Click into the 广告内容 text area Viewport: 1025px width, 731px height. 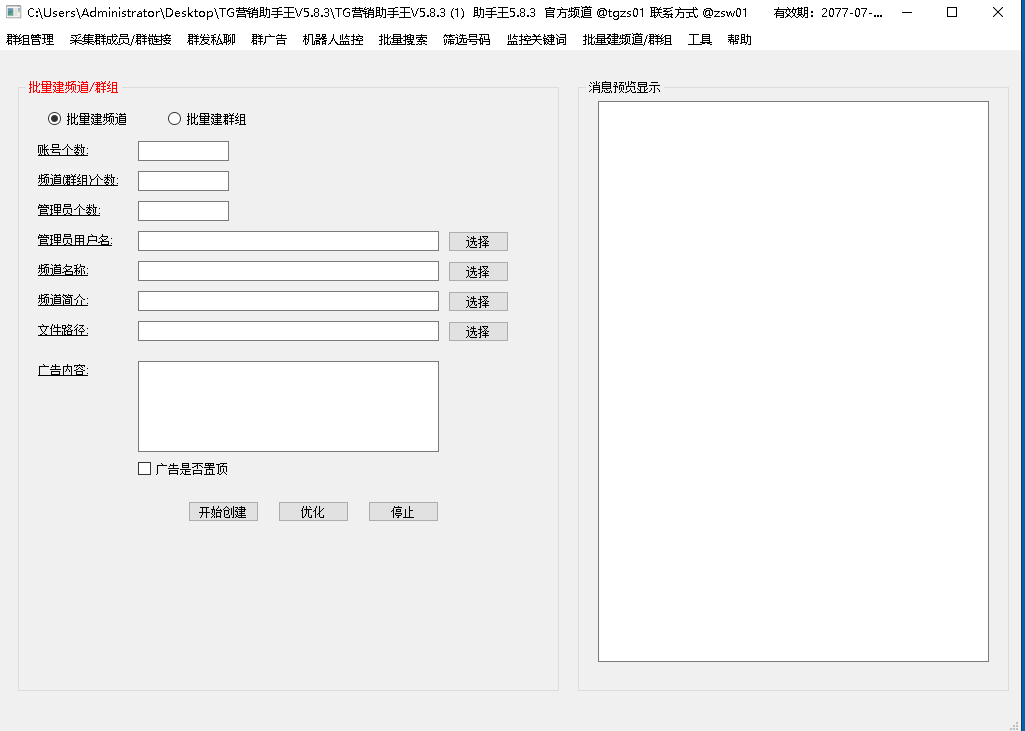tap(288, 406)
